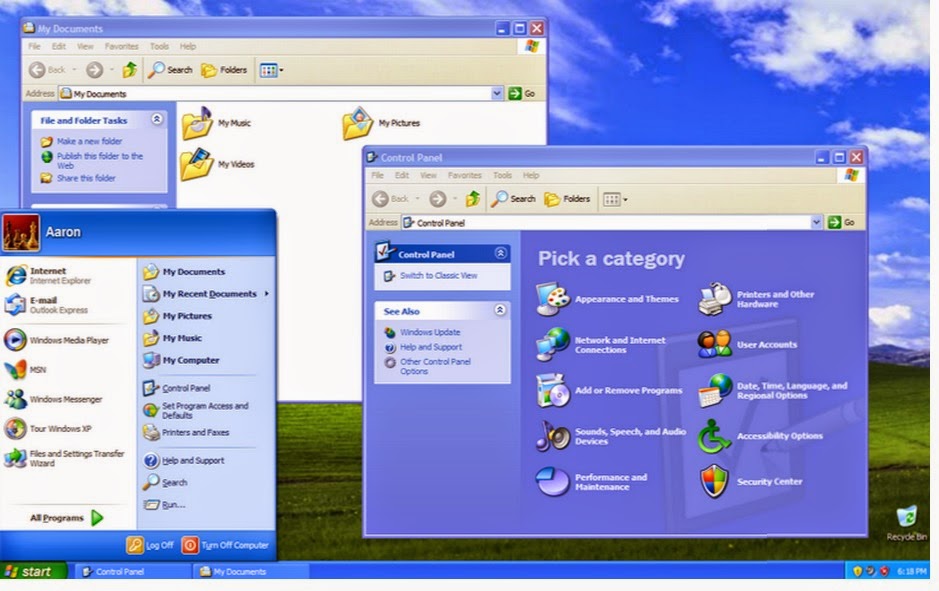Select Control Panel taskbar button
Viewport: 939px width, 591px height.
(133, 572)
